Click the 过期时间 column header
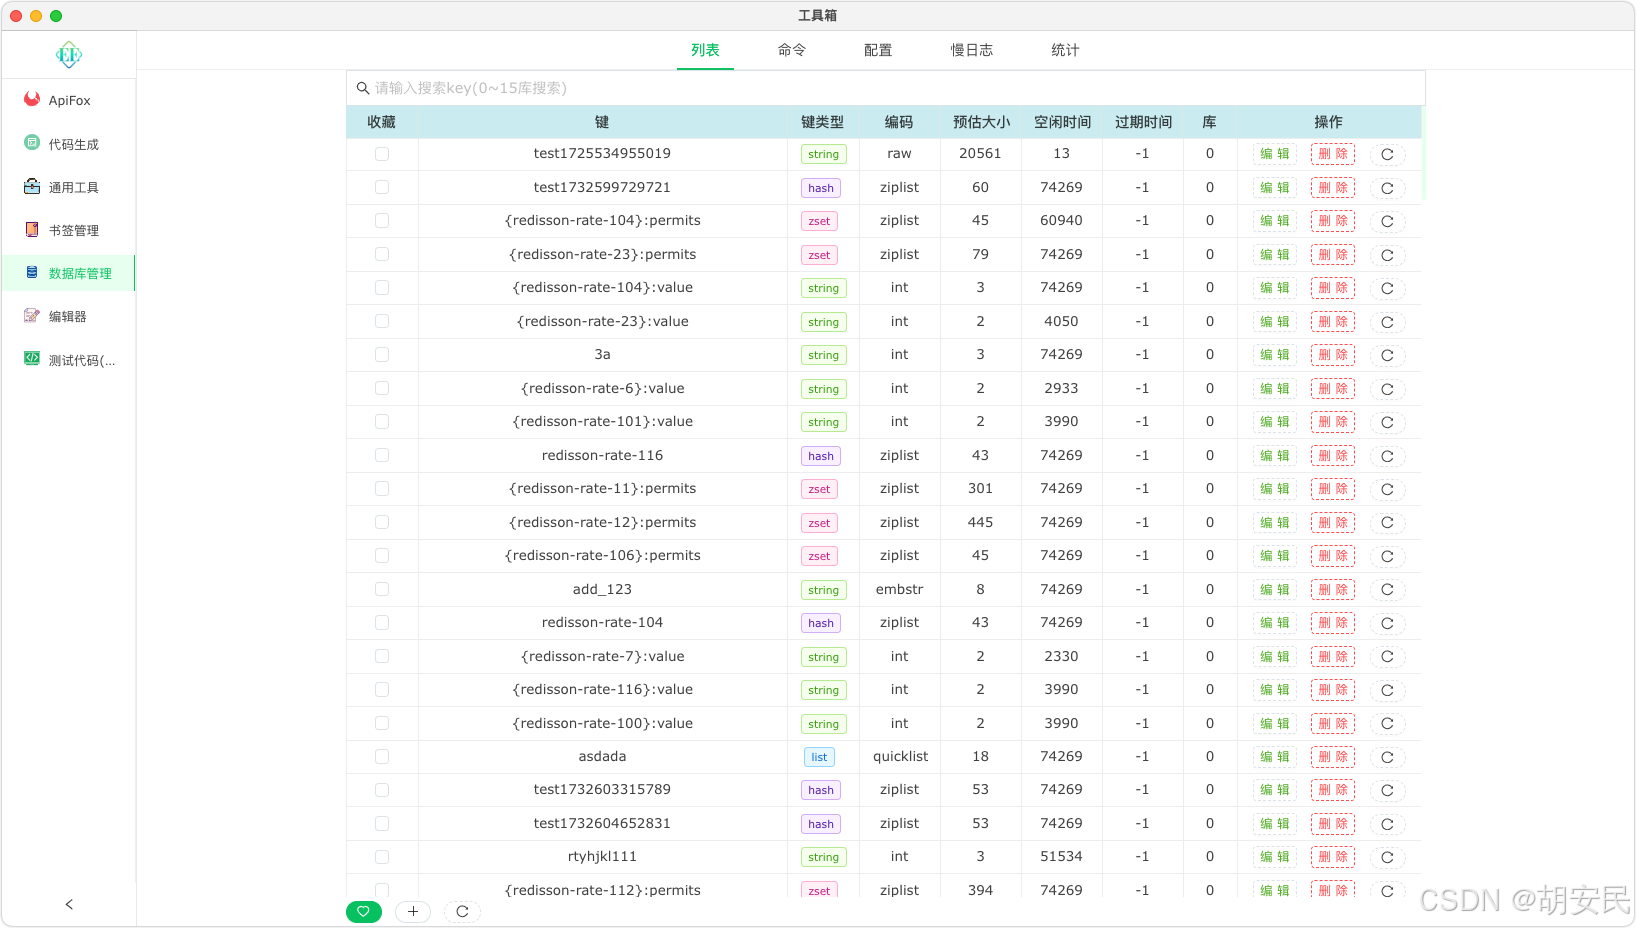The width and height of the screenshot is (1636, 928). click(x=1143, y=122)
